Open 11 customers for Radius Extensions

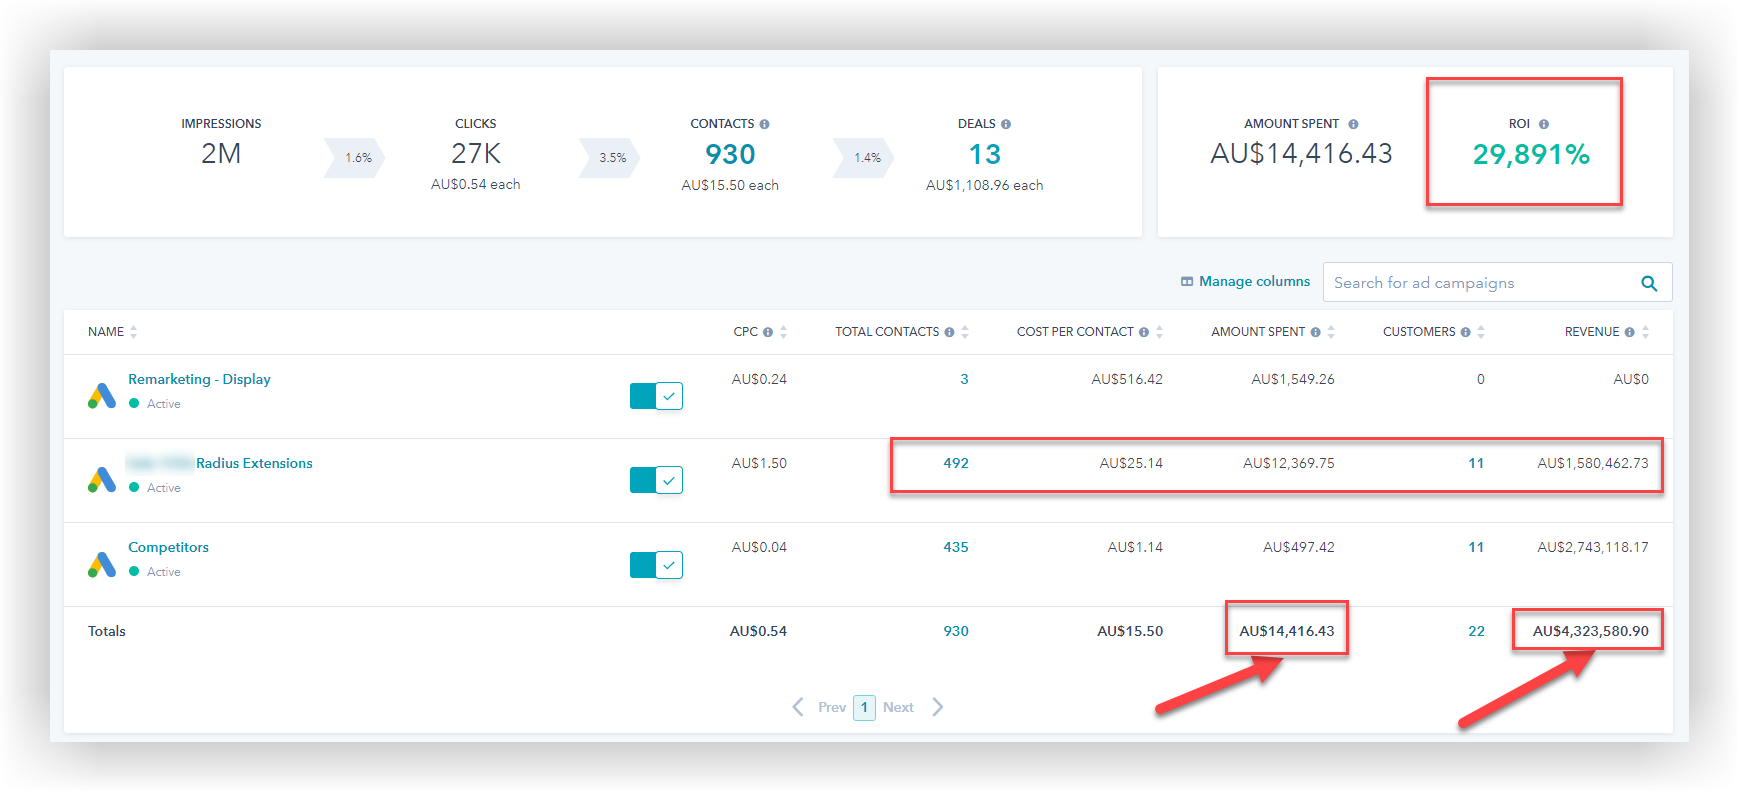[1476, 463]
